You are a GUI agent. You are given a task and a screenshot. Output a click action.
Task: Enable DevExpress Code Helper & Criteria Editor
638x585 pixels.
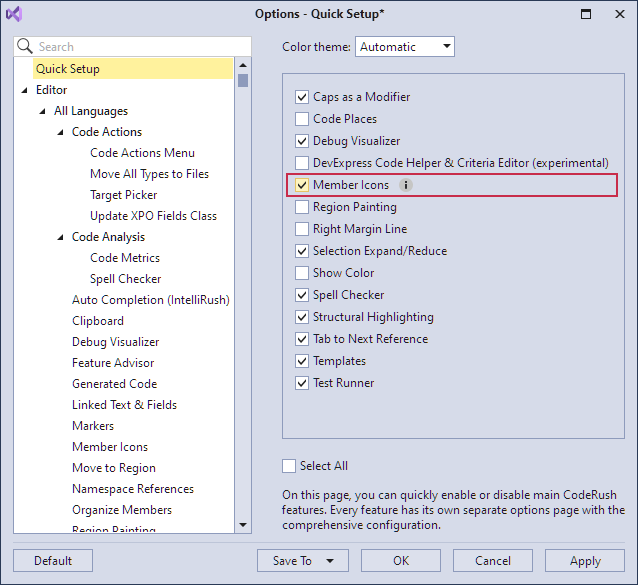302,163
